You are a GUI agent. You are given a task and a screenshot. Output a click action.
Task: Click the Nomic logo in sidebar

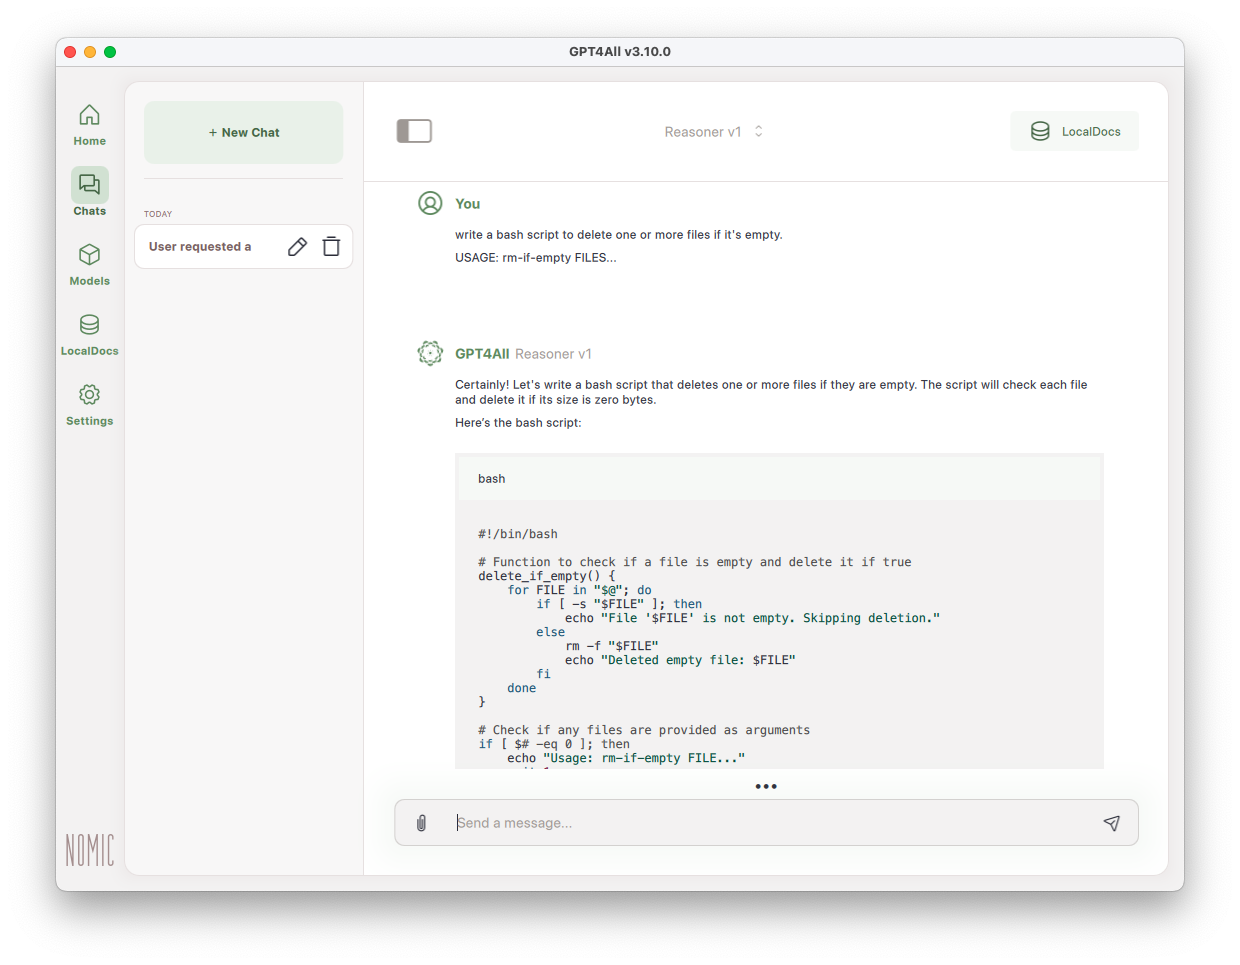[x=90, y=850]
